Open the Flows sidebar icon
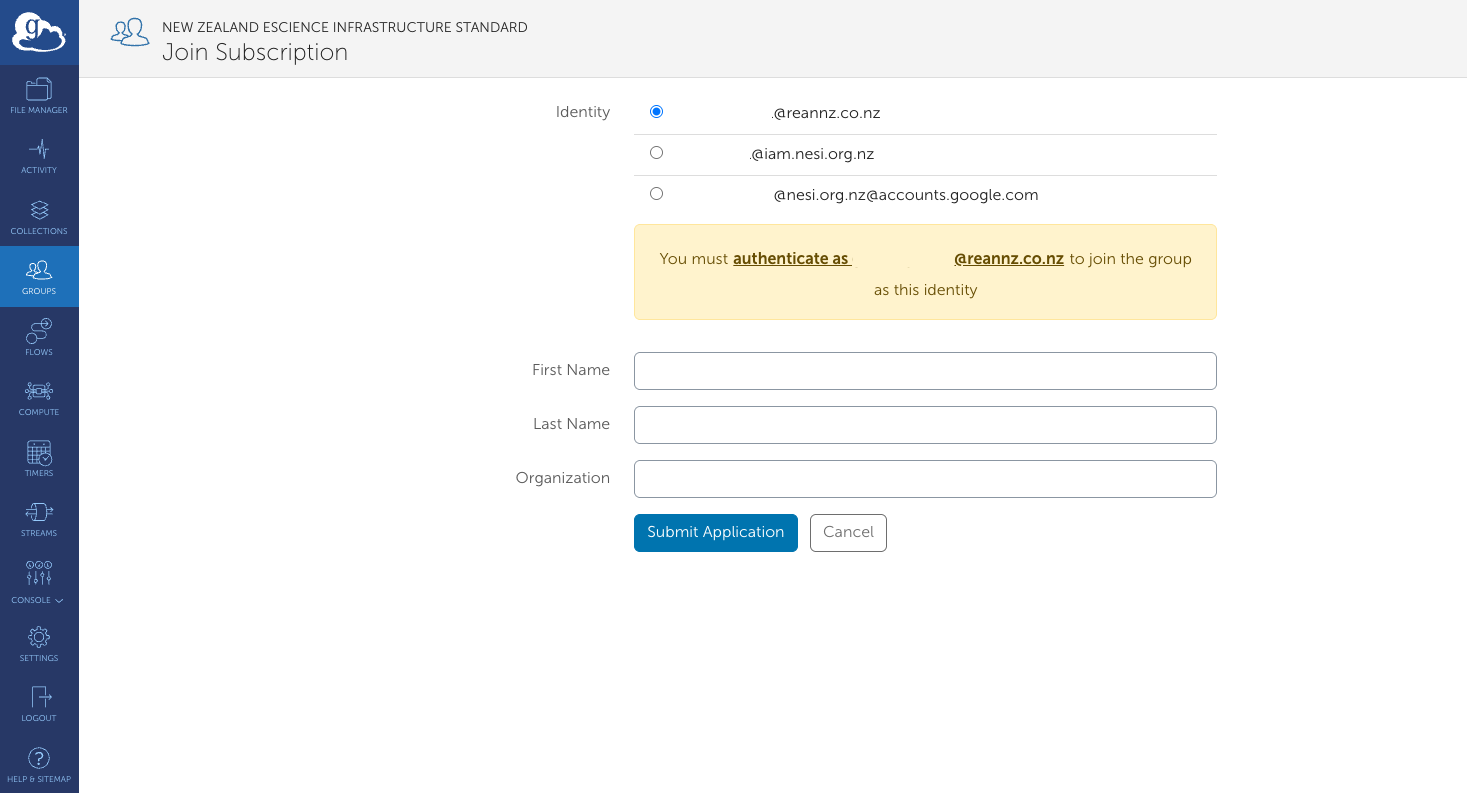 click(x=39, y=337)
